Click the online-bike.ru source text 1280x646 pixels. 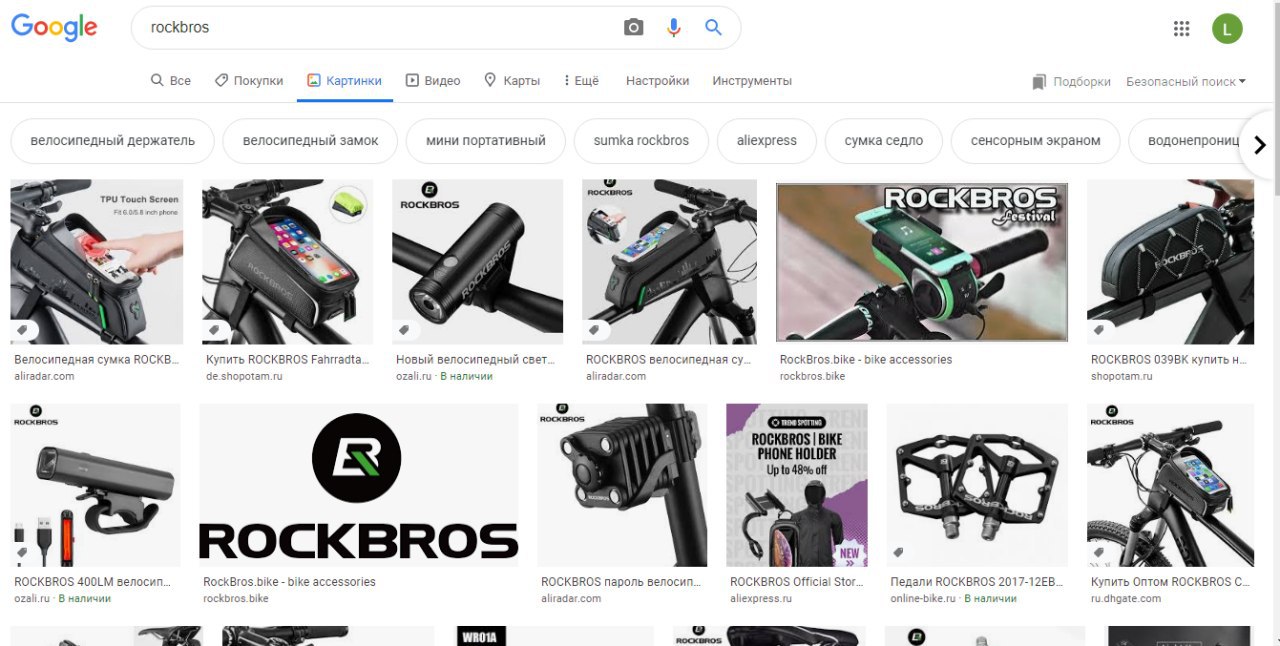[924, 599]
